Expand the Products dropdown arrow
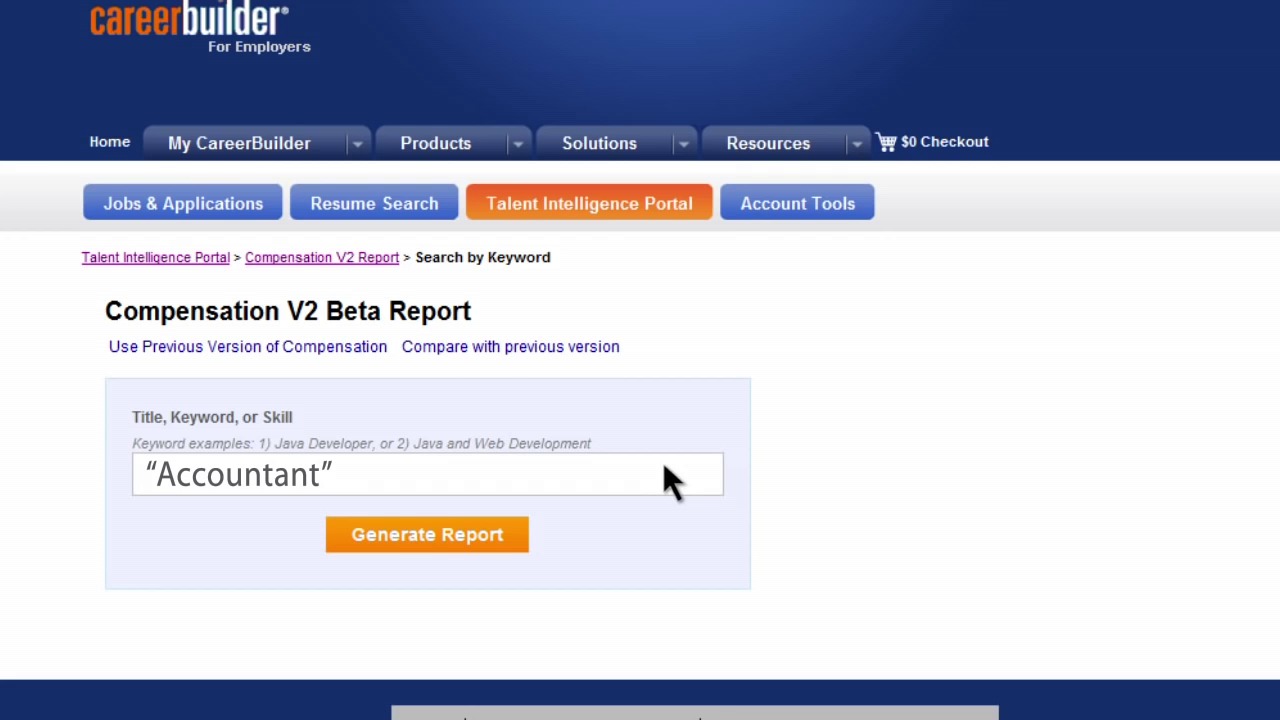 [518, 143]
